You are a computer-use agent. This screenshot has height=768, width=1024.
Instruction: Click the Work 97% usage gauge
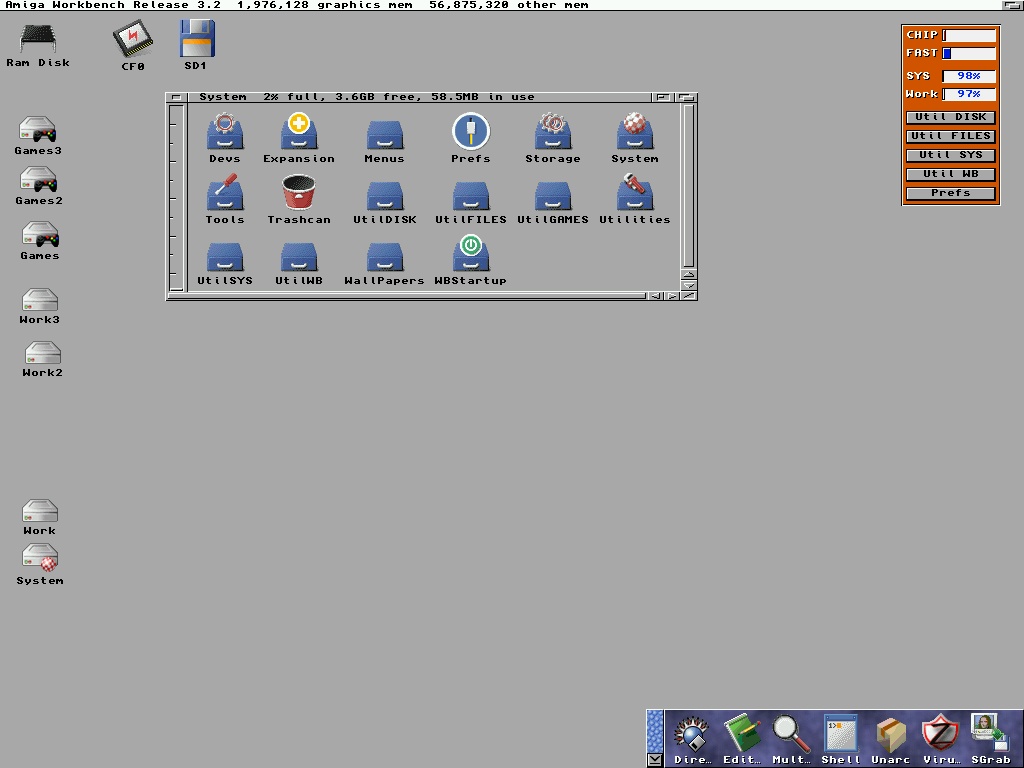pos(969,95)
